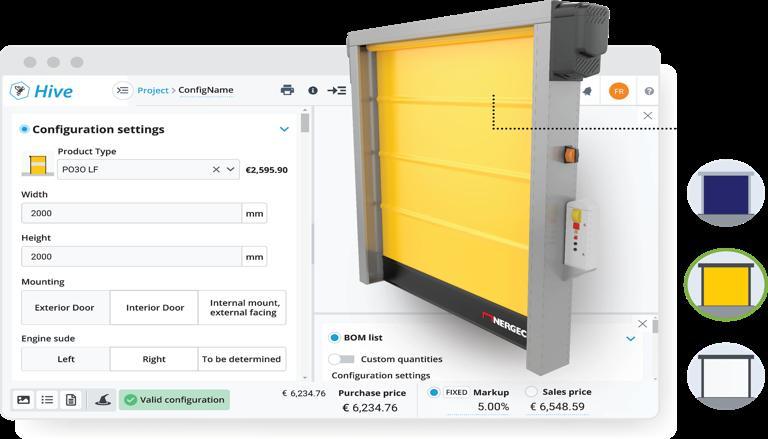Click the 5.00% markup value
This screenshot has height=439, width=768.
(493, 407)
